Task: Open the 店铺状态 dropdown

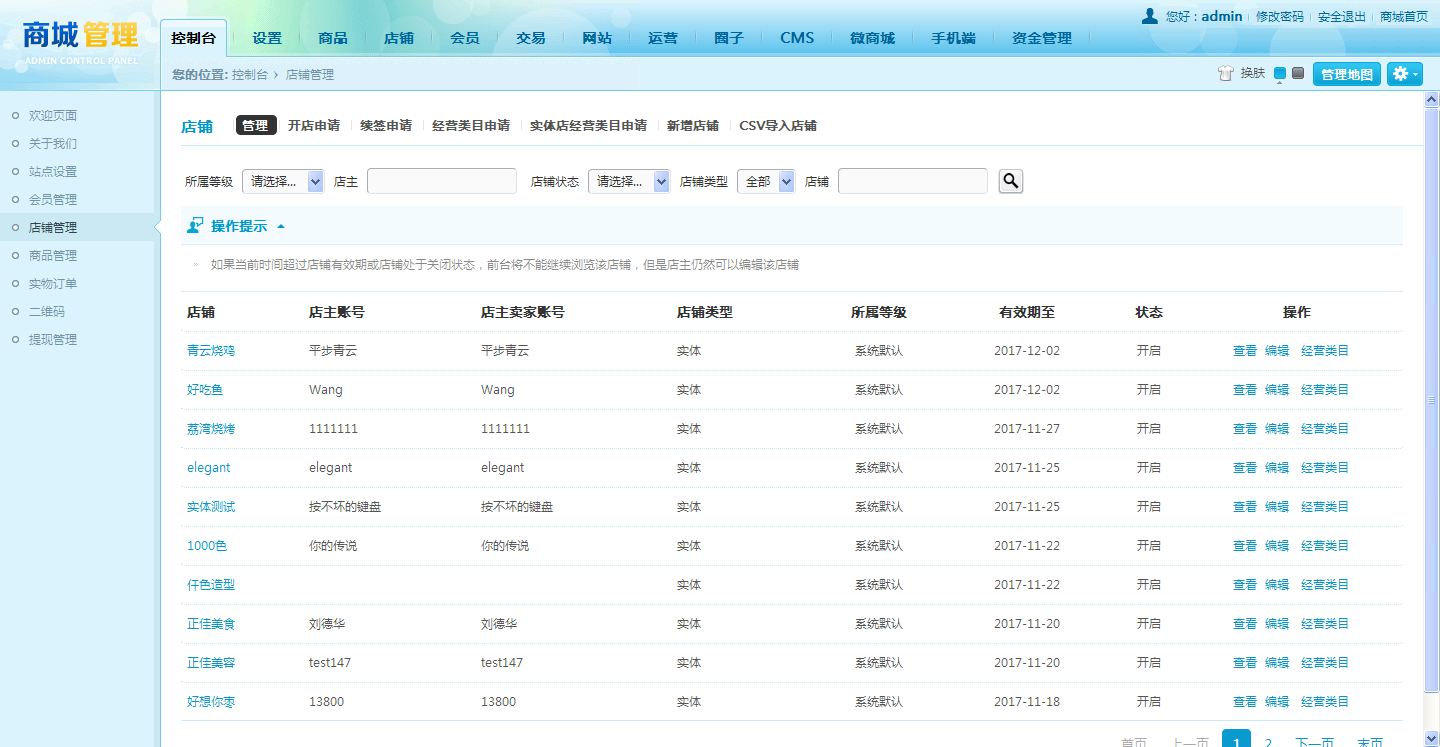Action: [x=629, y=181]
